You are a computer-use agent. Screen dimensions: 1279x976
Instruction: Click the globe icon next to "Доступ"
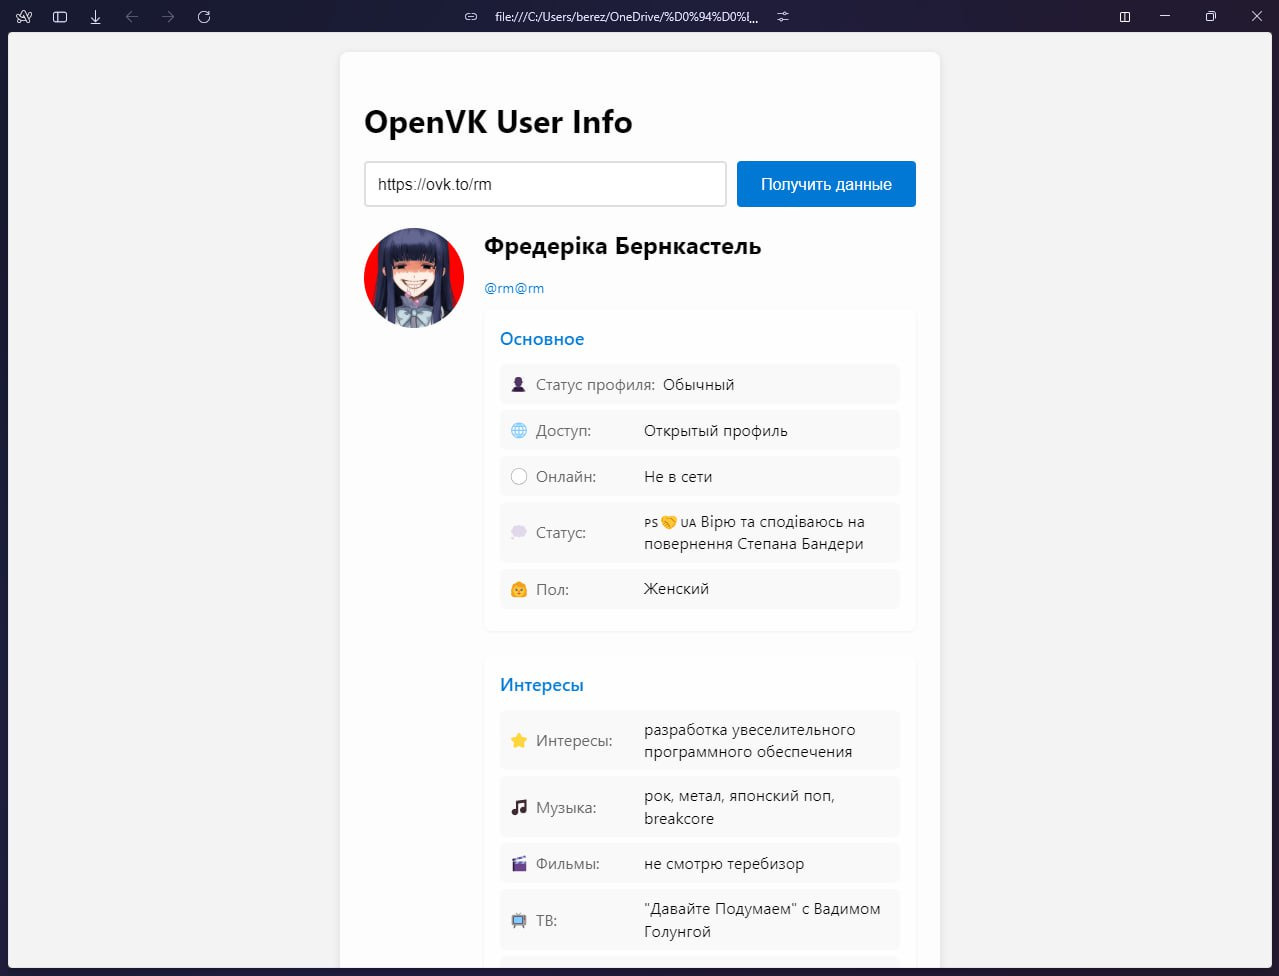tap(519, 431)
